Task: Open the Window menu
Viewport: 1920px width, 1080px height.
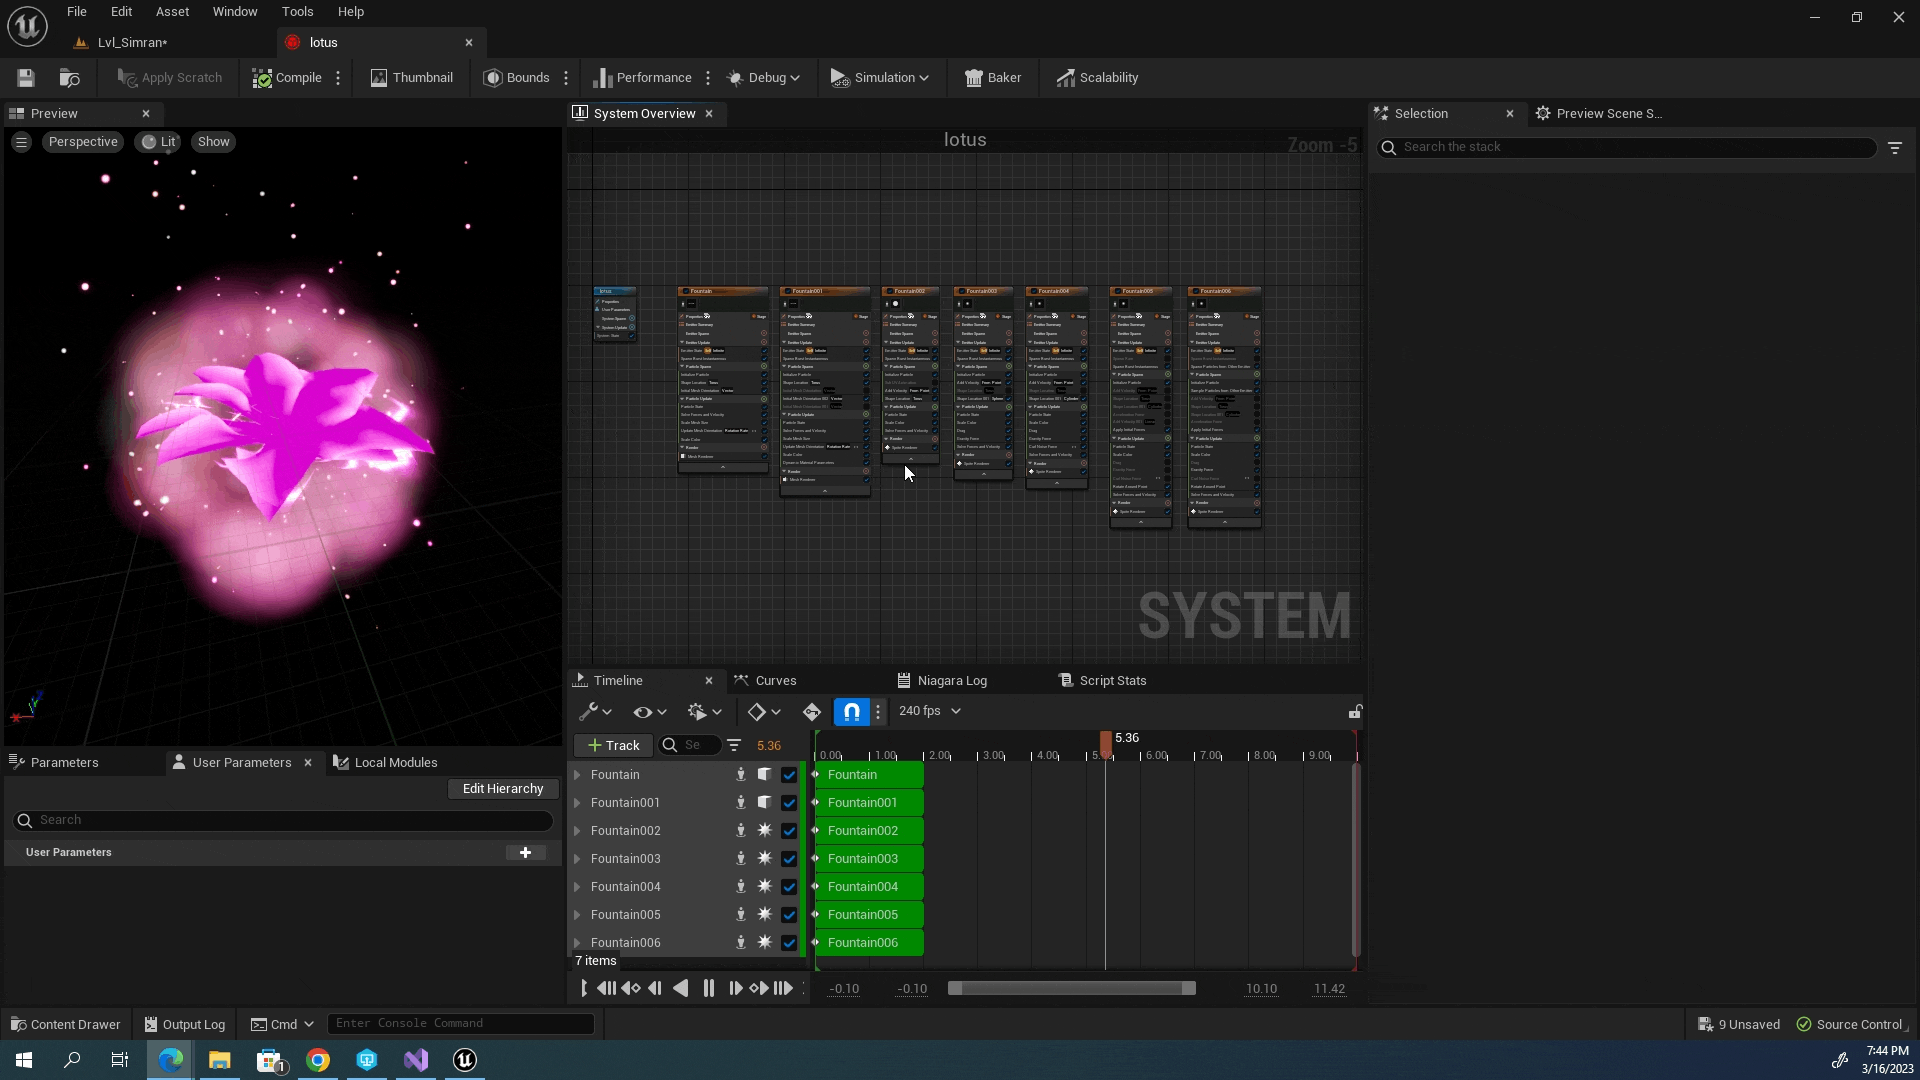Action: click(235, 12)
